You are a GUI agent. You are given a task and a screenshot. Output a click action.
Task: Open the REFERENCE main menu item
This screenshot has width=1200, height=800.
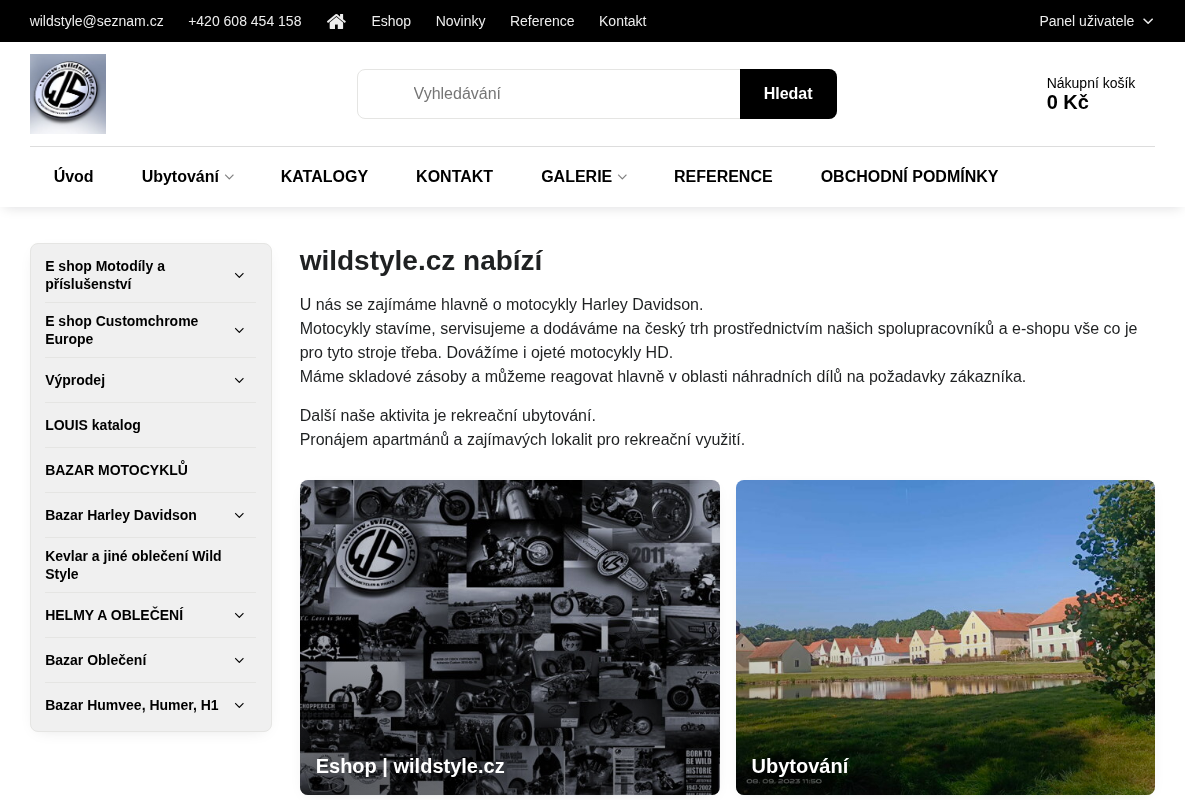point(723,177)
